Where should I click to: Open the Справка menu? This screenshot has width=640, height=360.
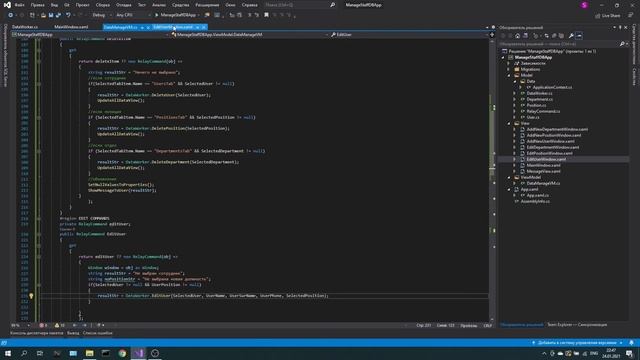point(249,5)
